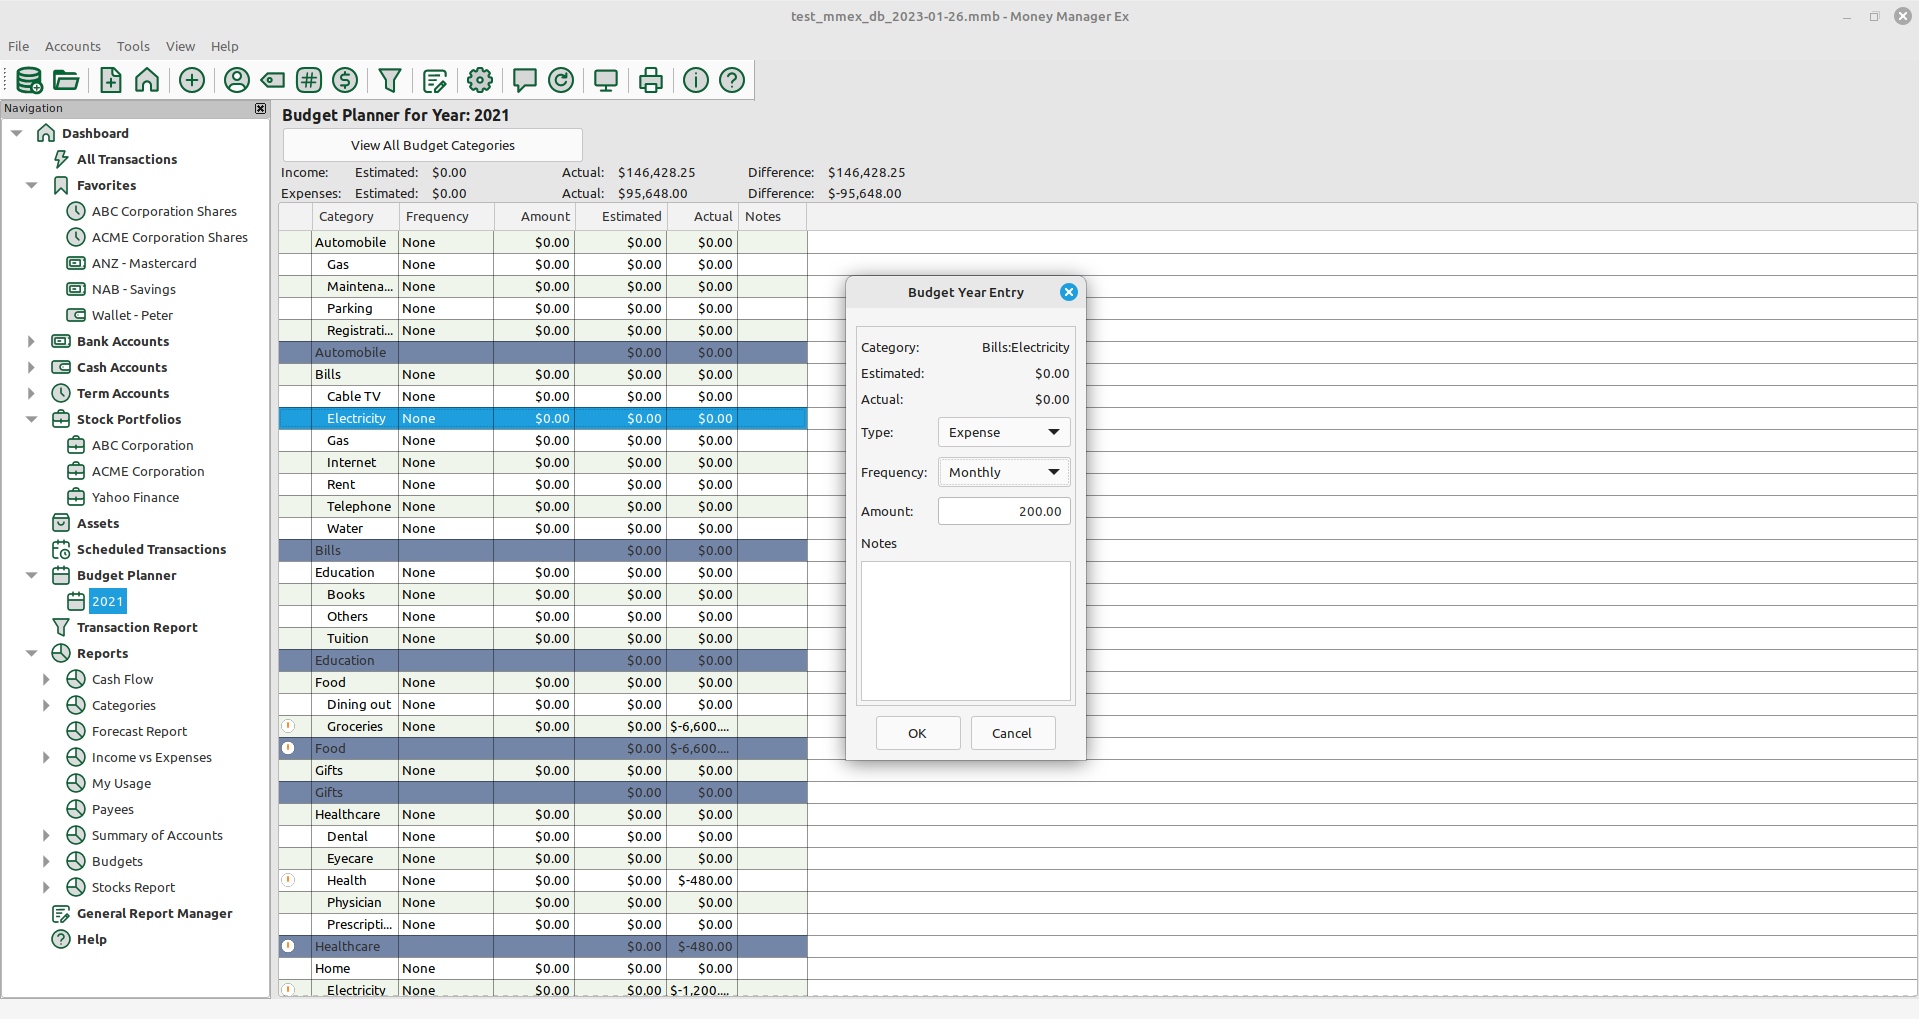Click the Home page toolbar icon

tap(147, 80)
